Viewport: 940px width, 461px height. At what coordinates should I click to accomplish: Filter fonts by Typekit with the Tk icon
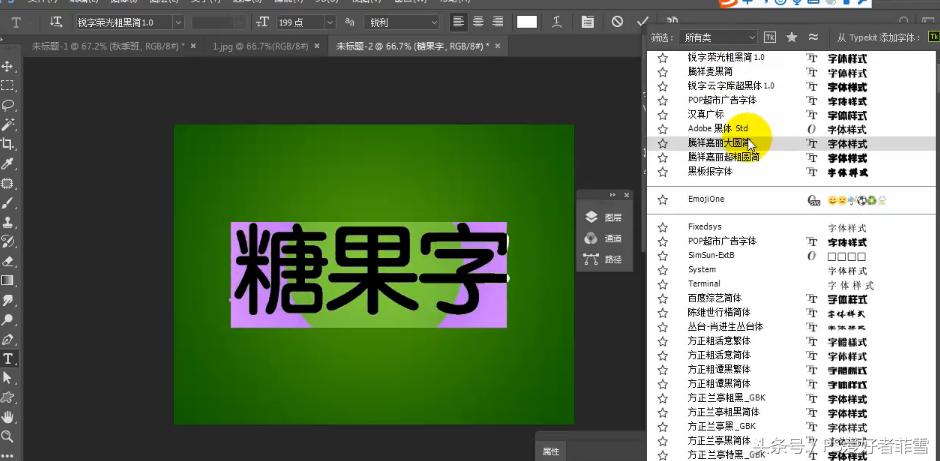point(770,37)
